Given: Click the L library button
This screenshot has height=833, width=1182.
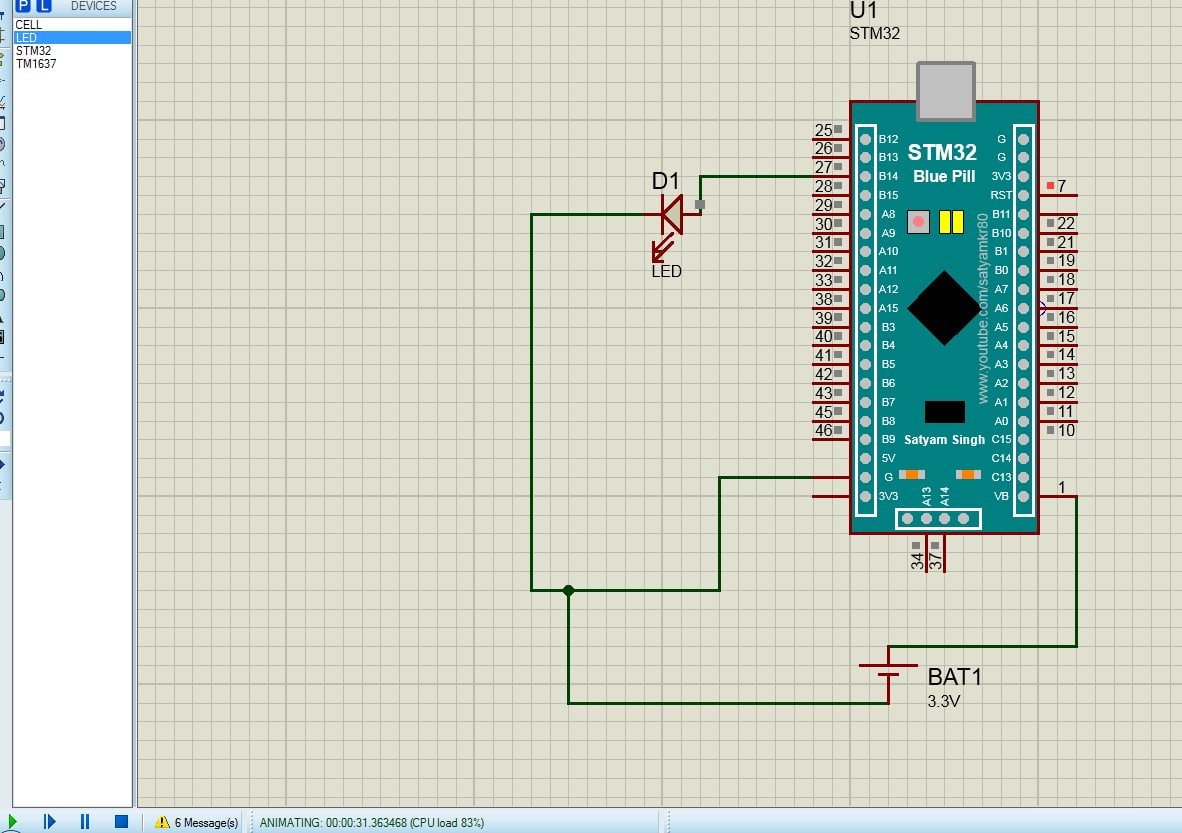Looking at the screenshot, I should [44, 5].
